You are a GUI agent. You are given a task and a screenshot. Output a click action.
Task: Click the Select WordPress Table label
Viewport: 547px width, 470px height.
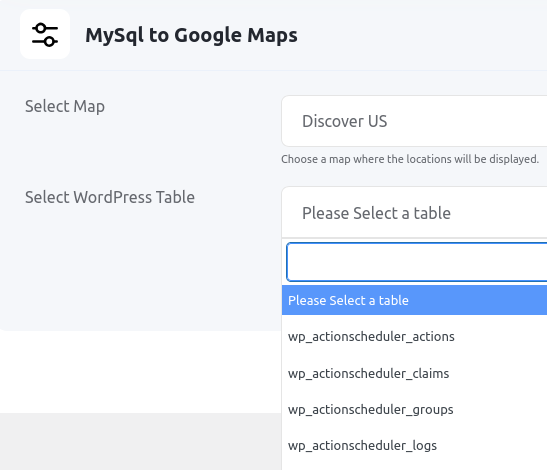pos(110,197)
